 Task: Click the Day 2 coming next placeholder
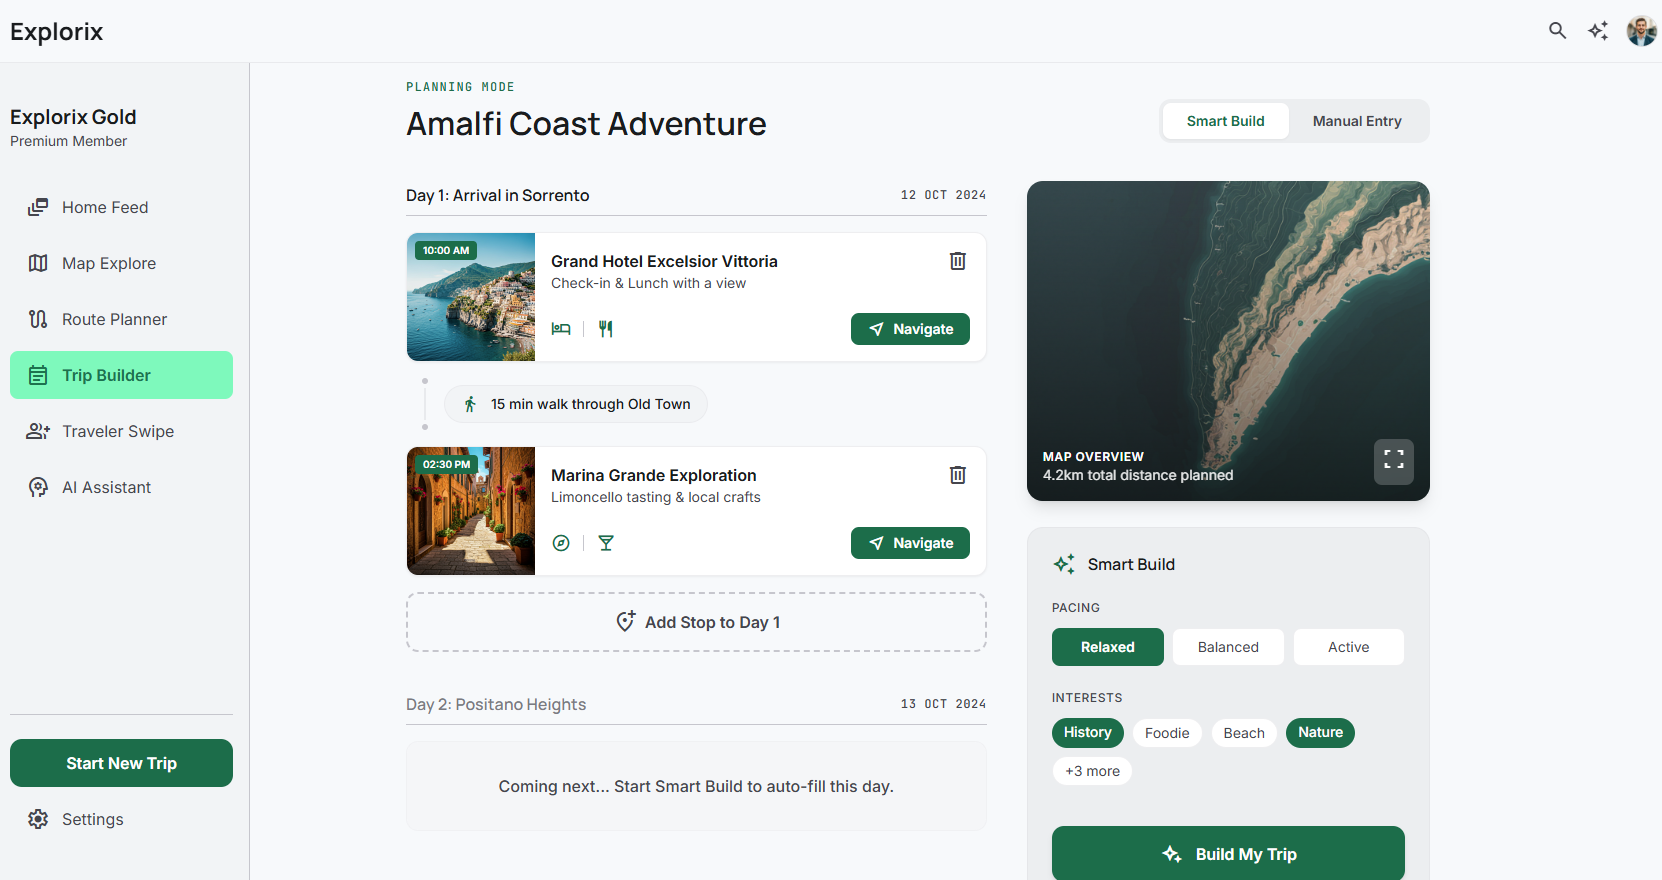coord(696,786)
